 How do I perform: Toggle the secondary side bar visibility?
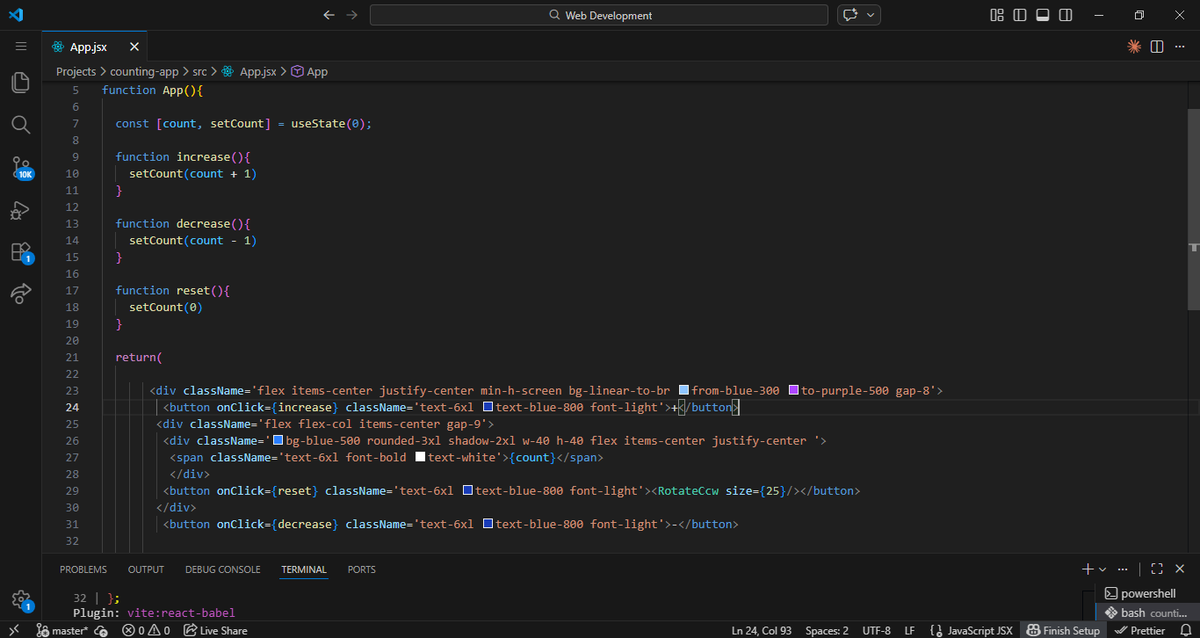[1066, 15]
